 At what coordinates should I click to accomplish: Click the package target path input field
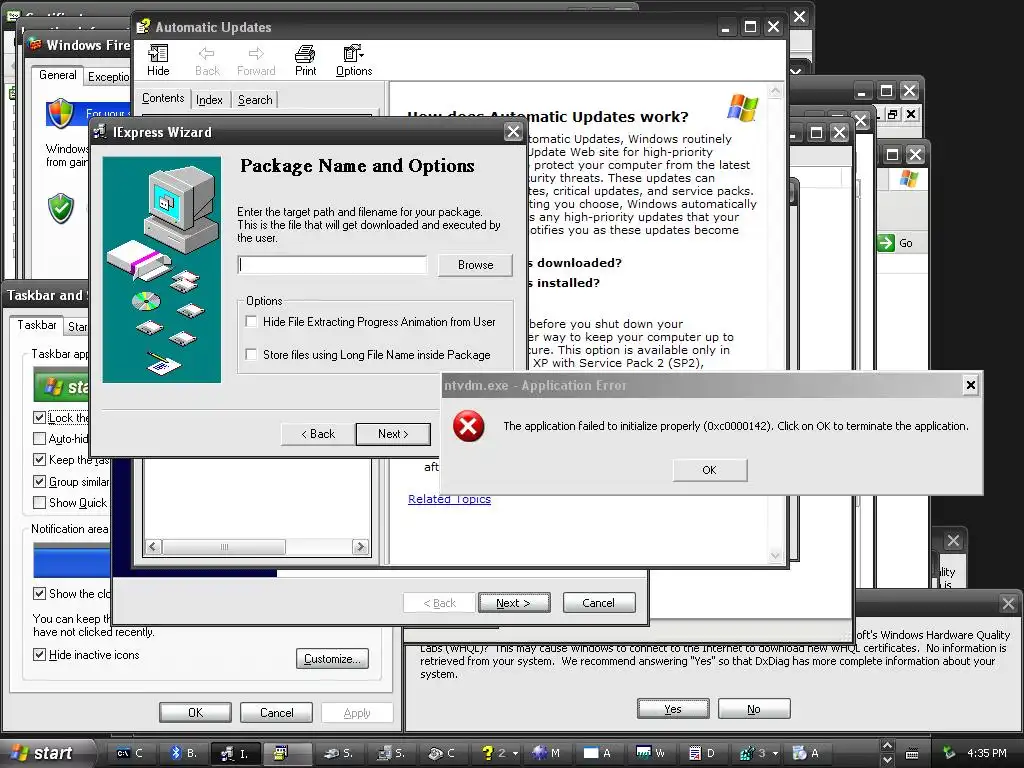pyautogui.click(x=332, y=264)
